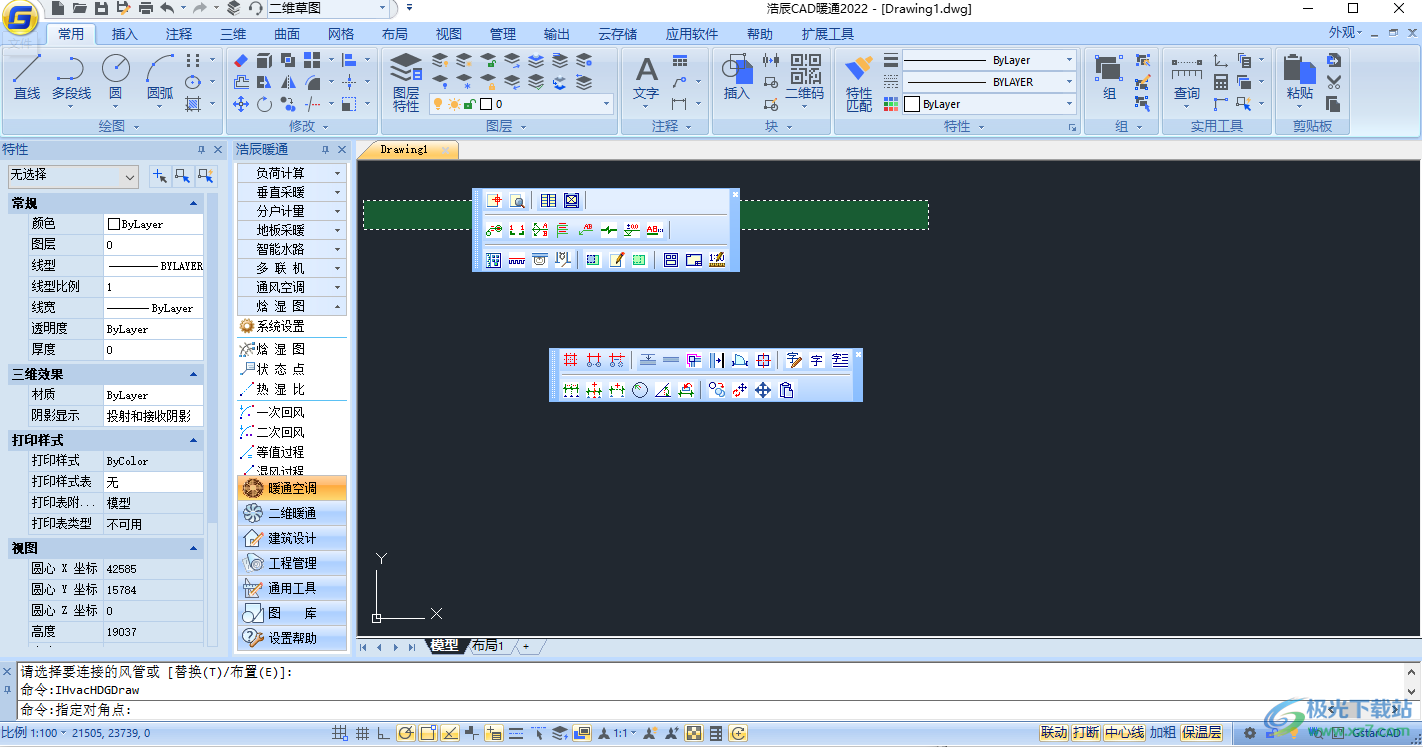Image resolution: width=1423 pixels, height=747 pixels.
Task: Toggle 联动 in the status bar
Action: [x=1054, y=733]
